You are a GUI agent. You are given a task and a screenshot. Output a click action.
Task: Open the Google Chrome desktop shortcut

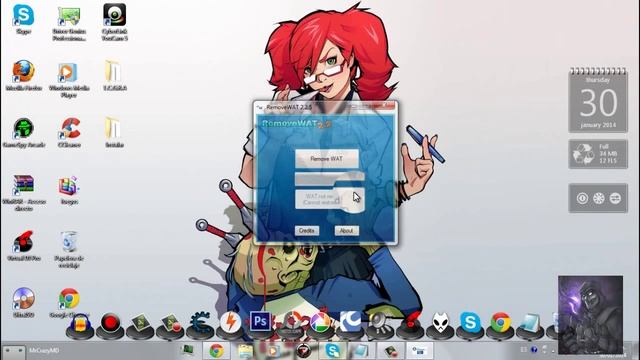click(x=69, y=303)
